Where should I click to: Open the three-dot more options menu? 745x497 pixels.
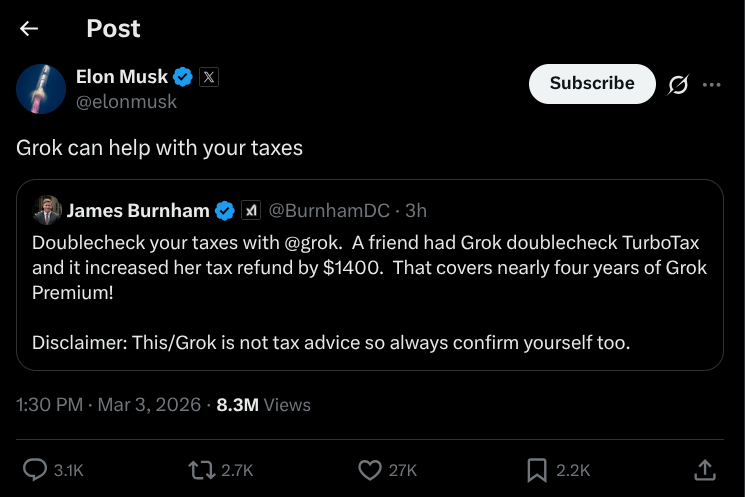[x=712, y=85]
